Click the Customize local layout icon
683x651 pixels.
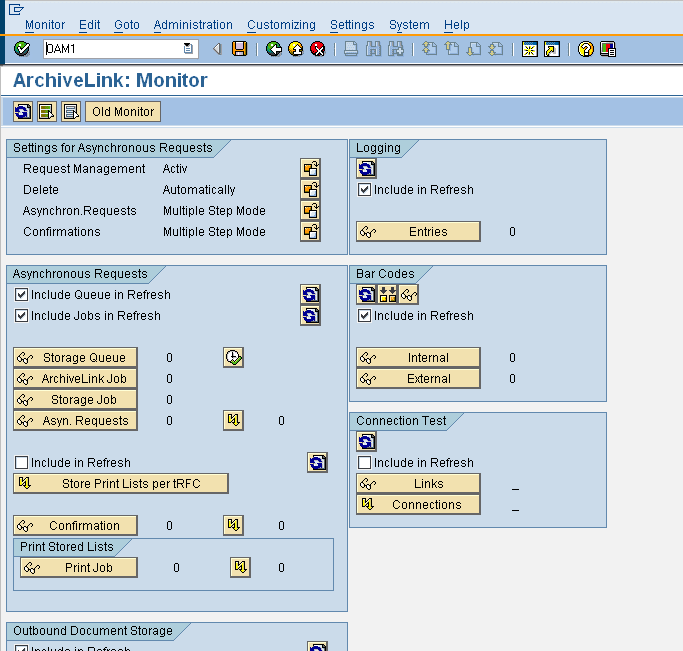click(x=608, y=49)
